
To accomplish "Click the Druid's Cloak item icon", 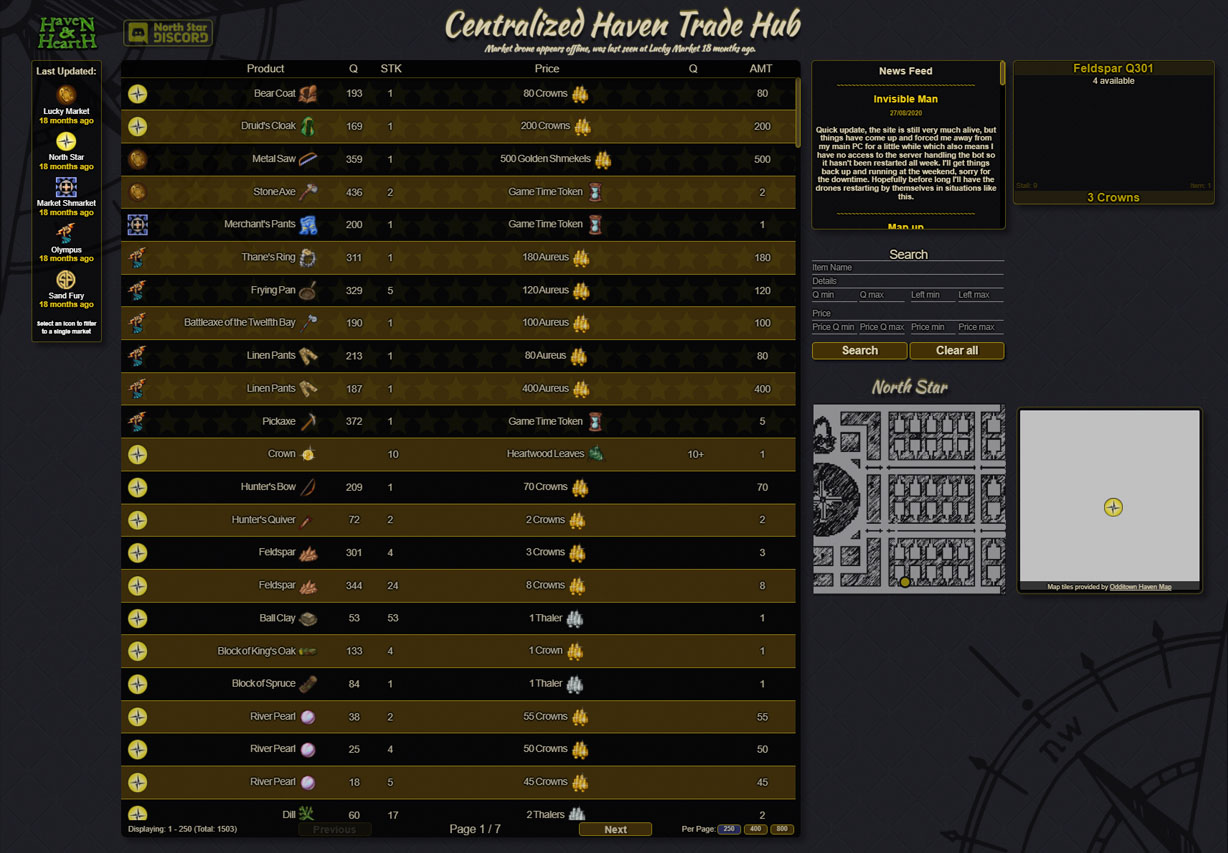I will point(309,127).
